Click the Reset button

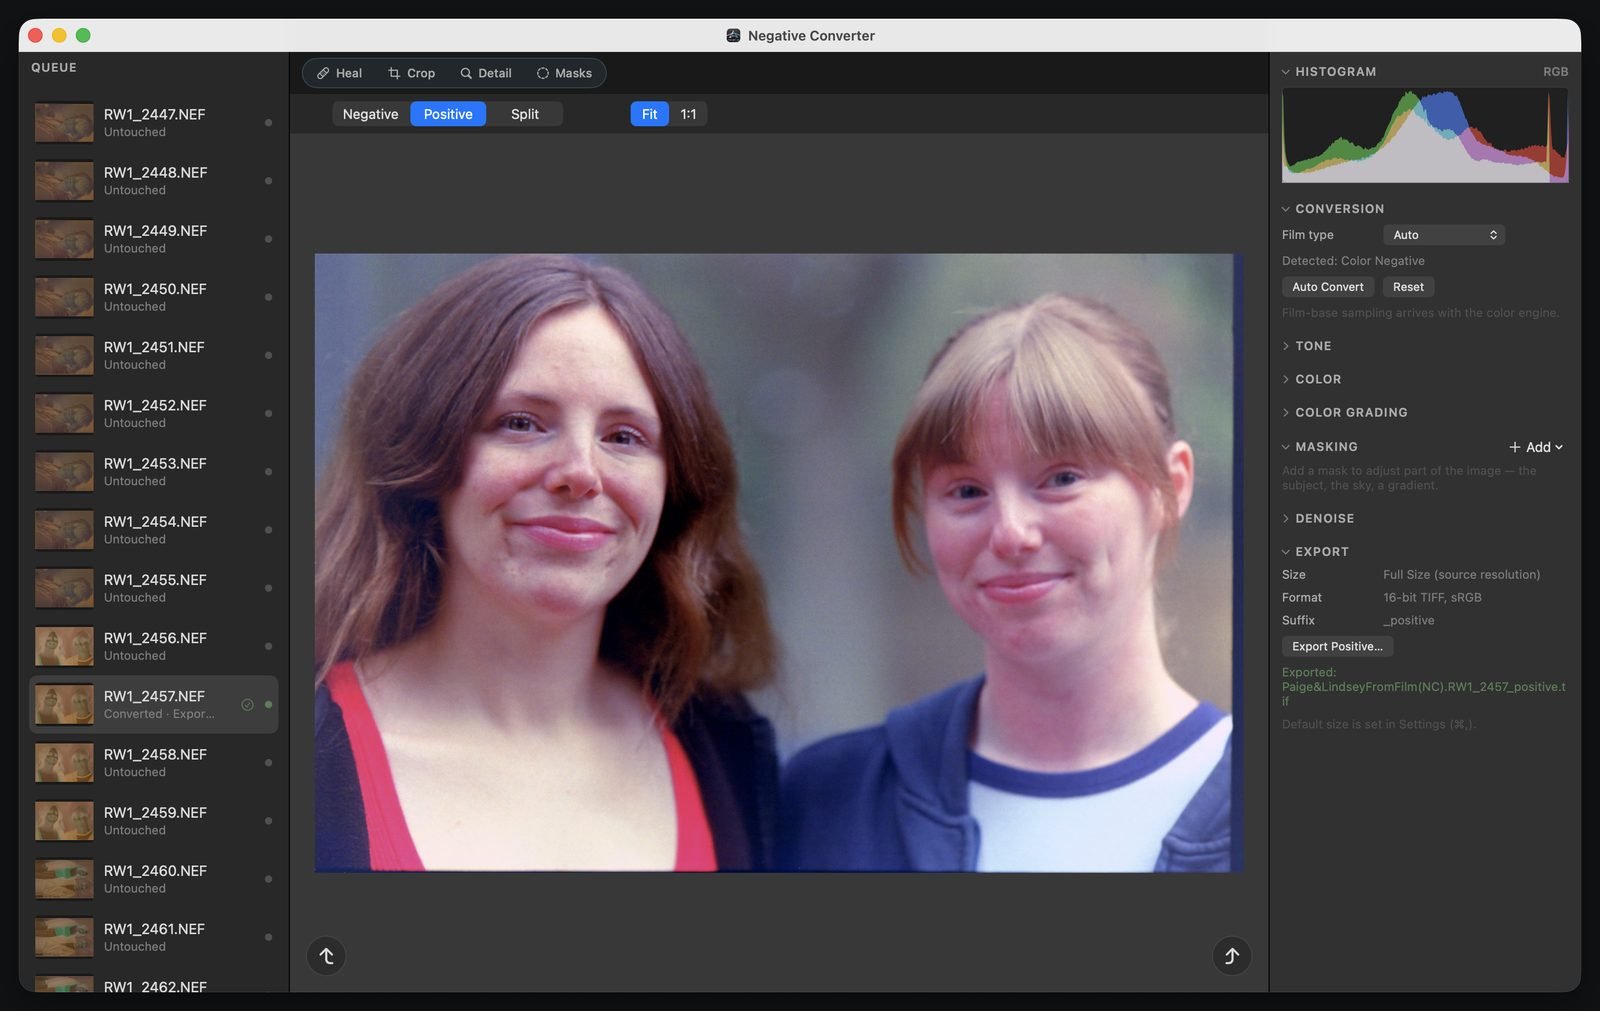pos(1408,287)
